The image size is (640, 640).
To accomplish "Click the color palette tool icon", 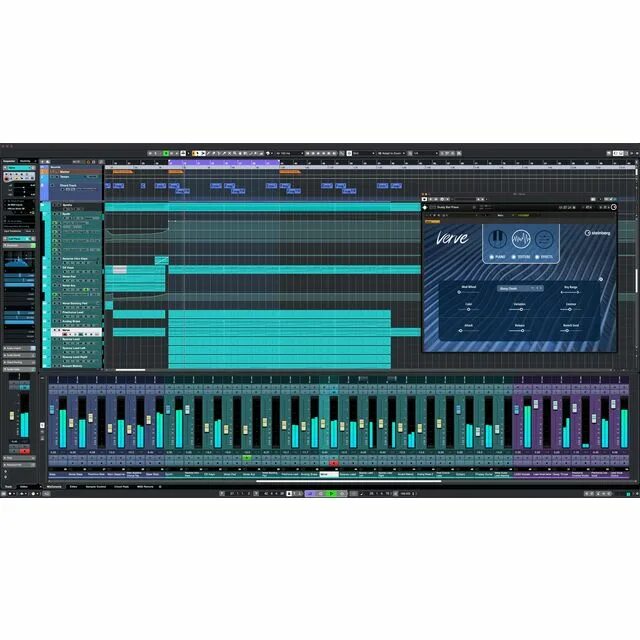I will [x=268, y=153].
